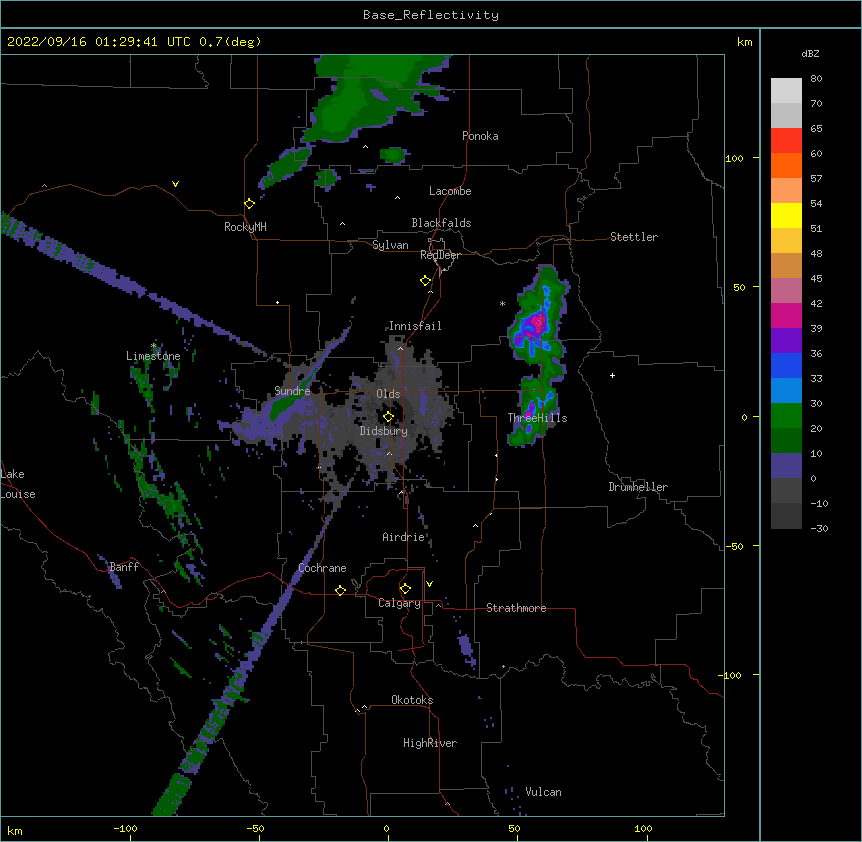Select the Innisfail city label

[x=415, y=326]
